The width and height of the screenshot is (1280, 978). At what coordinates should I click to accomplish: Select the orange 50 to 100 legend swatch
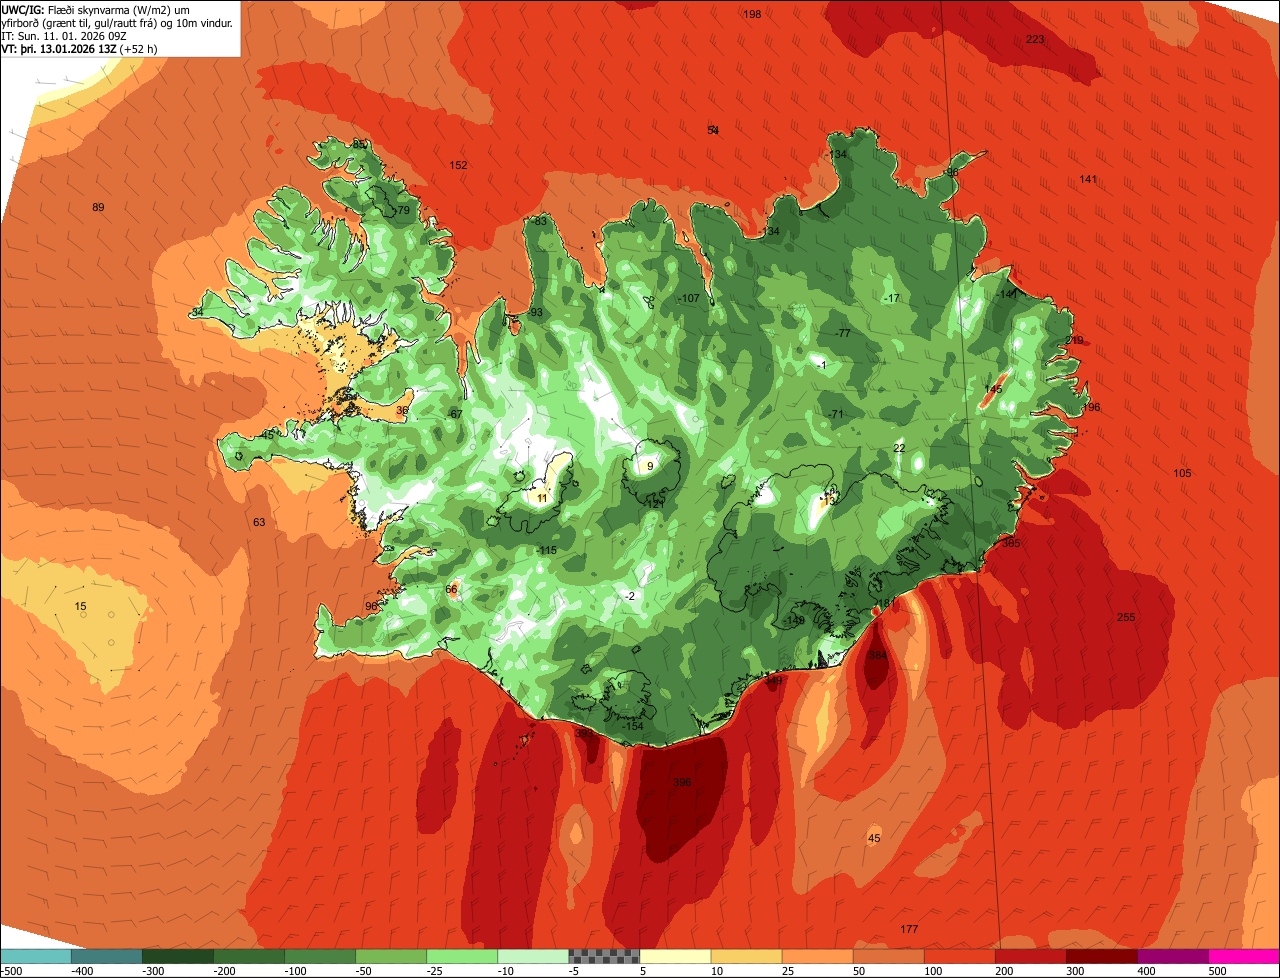(x=887, y=956)
